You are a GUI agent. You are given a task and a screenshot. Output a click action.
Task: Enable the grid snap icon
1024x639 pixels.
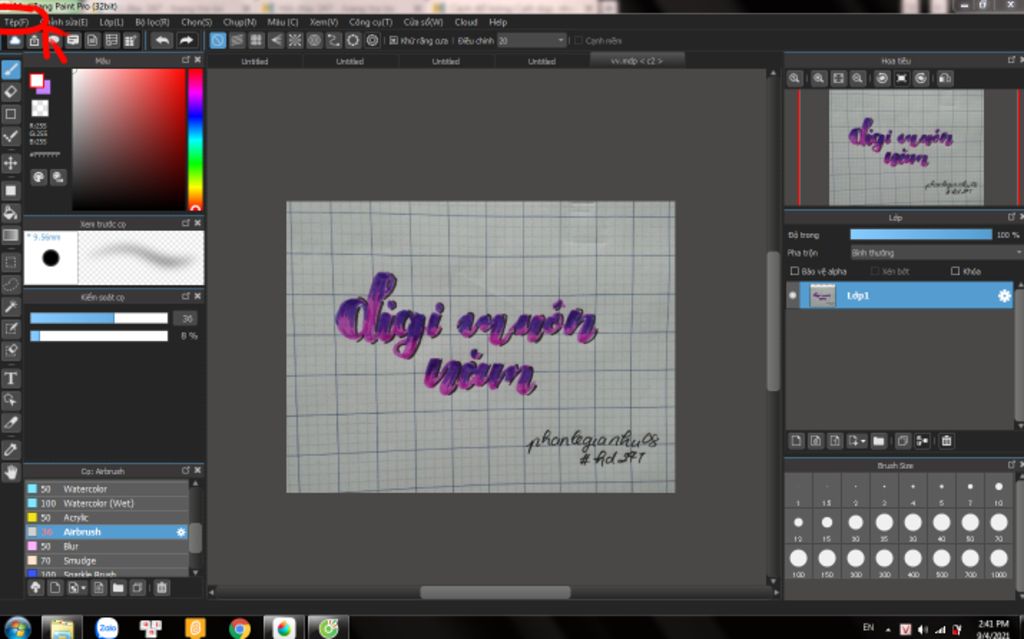(x=256, y=41)
